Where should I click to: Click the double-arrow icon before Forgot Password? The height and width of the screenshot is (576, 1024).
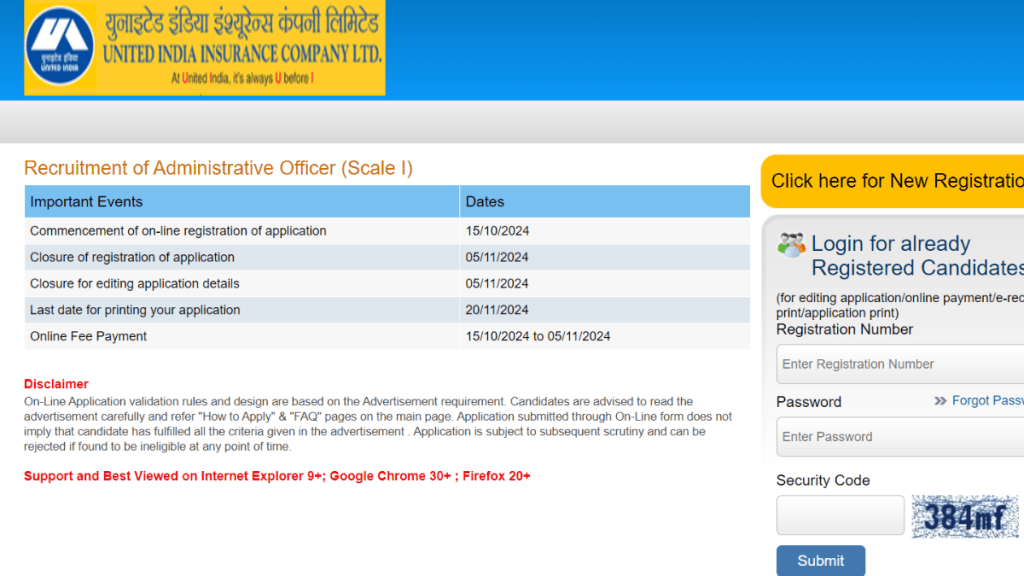click(940, 401)
